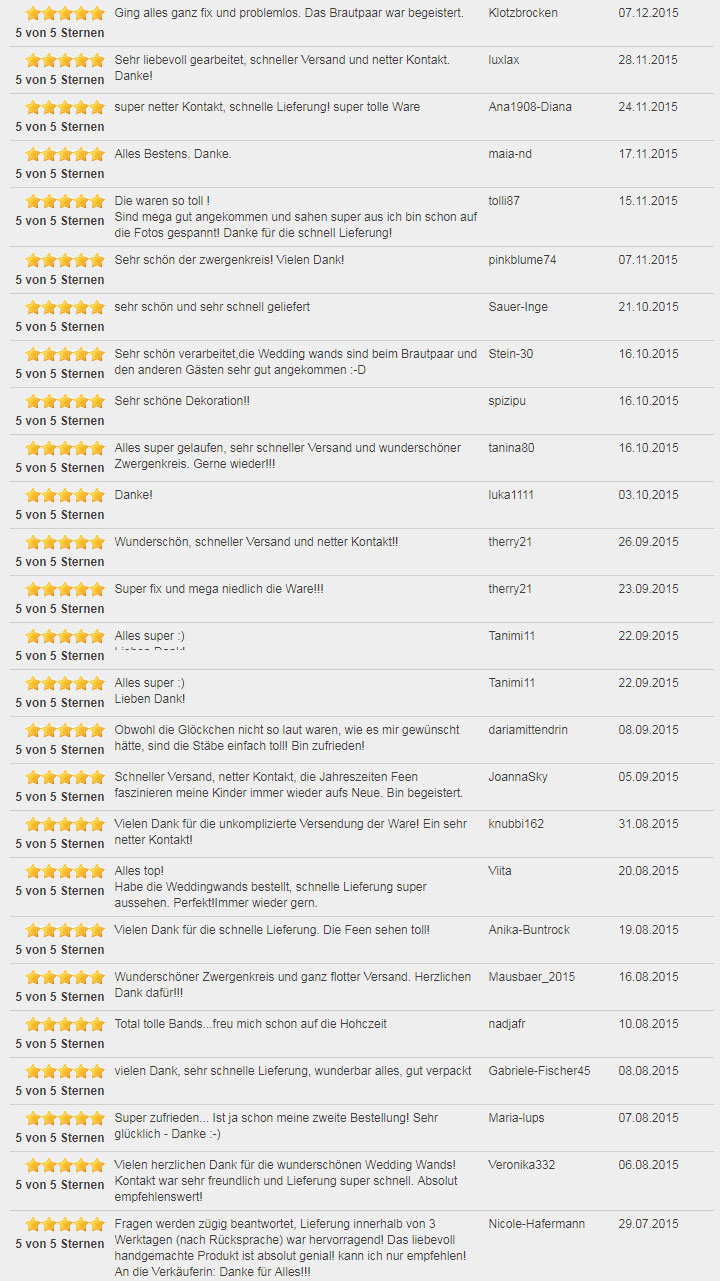Open profile of Stein-30
720x1281 pixels.
[x=511, y=354]
